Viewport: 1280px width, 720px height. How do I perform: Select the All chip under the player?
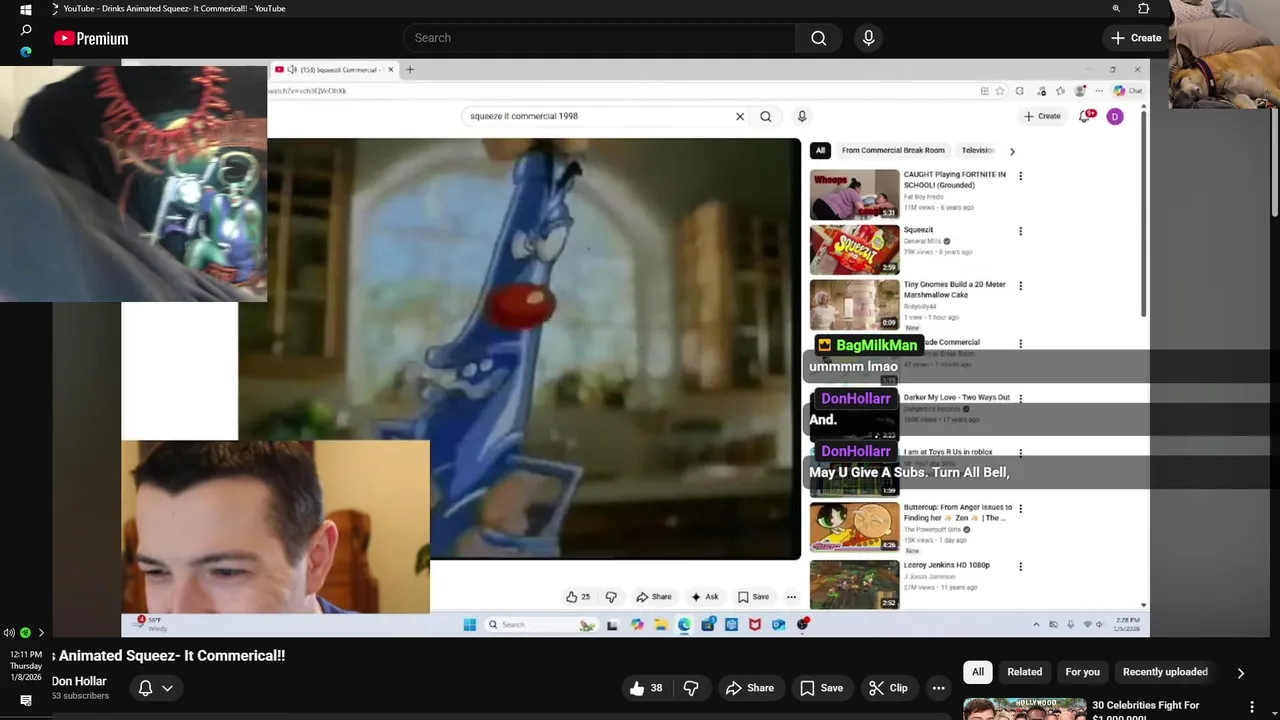(x=978, y=672)
